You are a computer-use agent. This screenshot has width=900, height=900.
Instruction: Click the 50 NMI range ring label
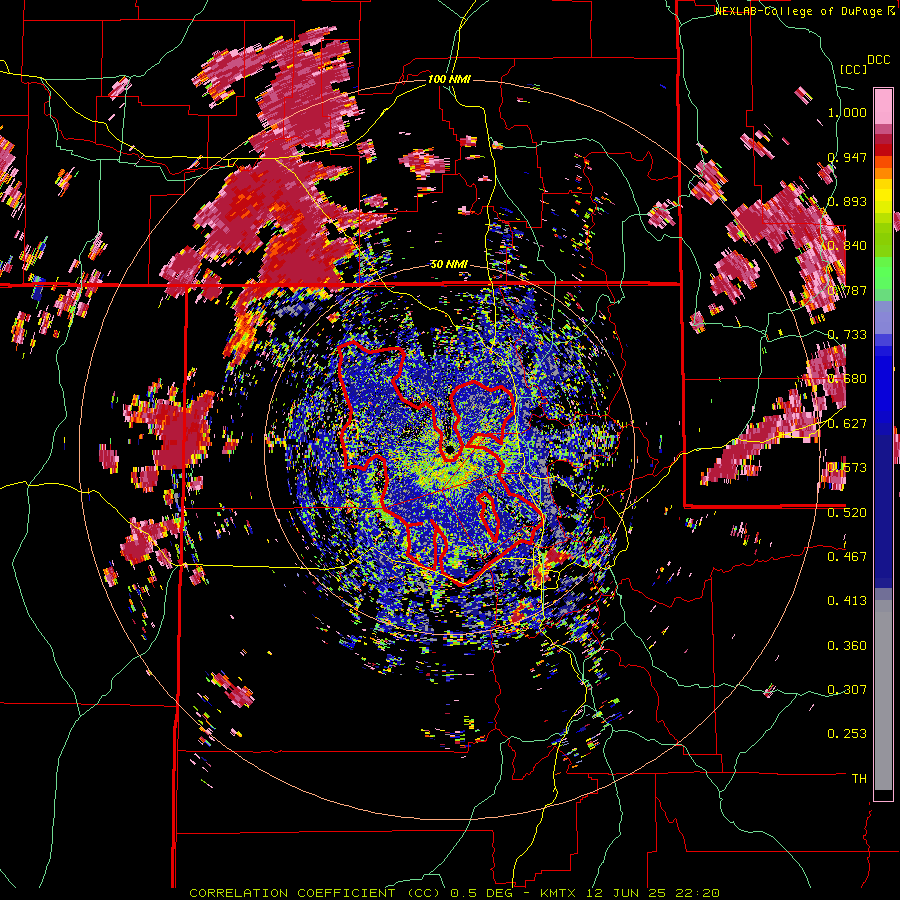point(449,265)
